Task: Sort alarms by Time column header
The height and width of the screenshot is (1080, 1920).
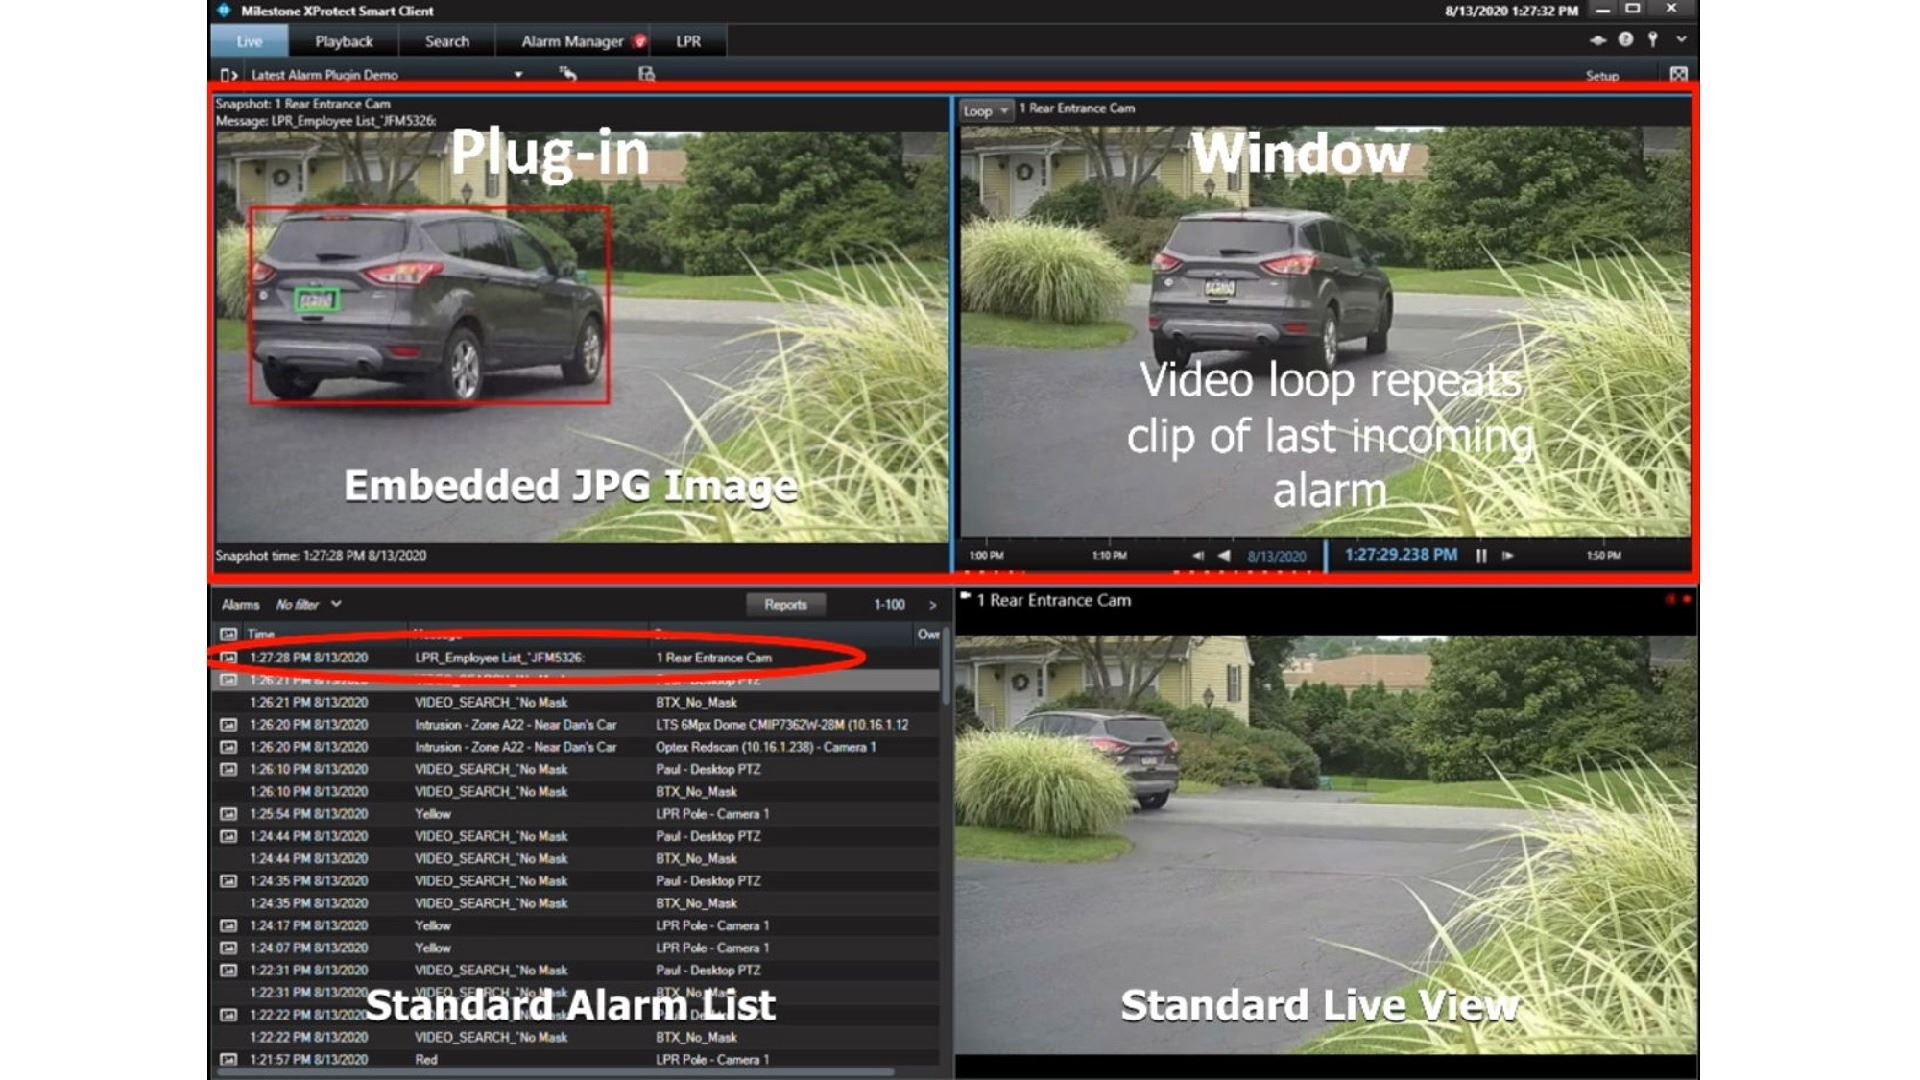Action: pos(261,634)
